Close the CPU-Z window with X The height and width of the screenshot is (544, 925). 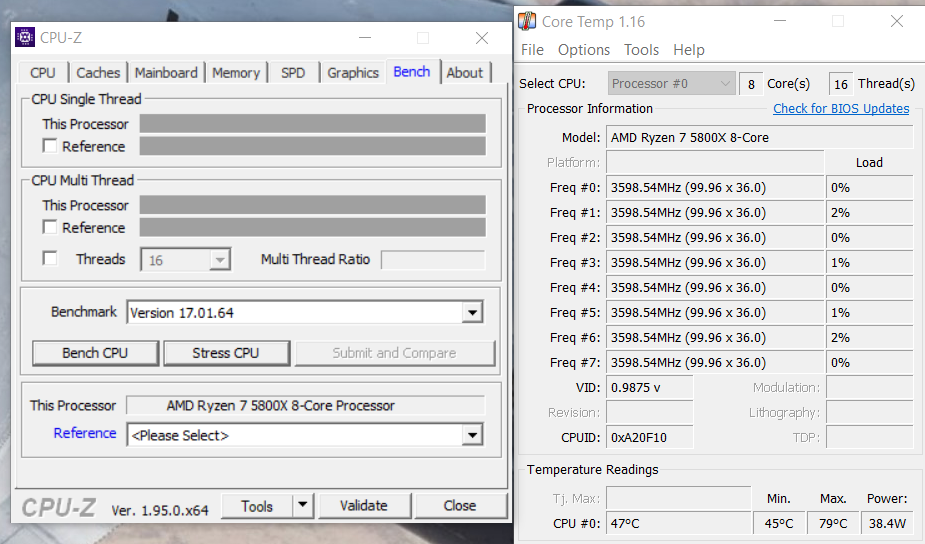482,38
